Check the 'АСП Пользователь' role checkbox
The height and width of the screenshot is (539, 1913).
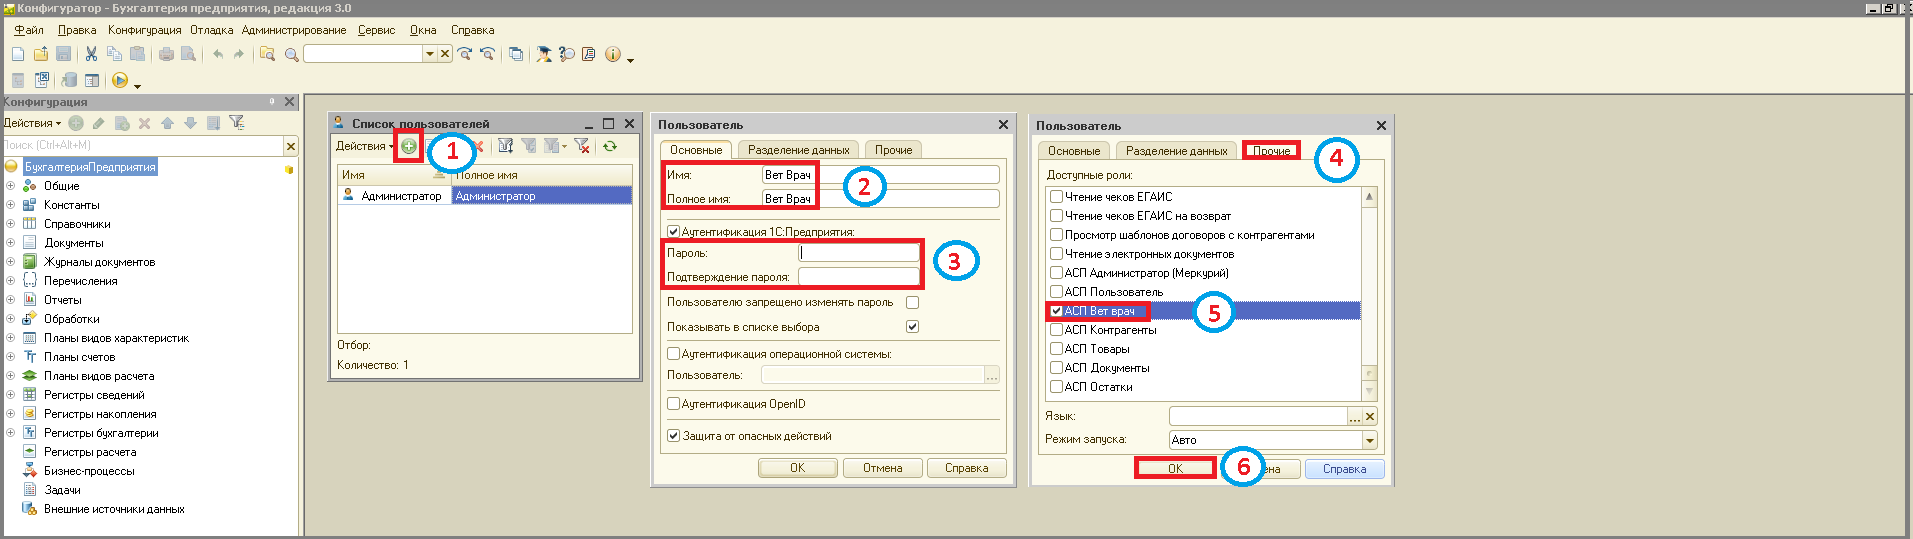point(1056,292)
